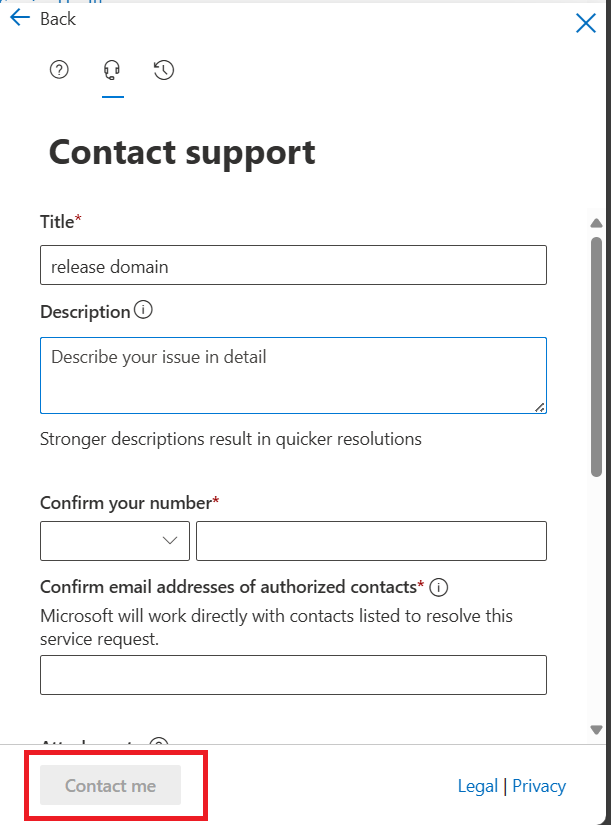611x825 pixels.
Task: Open the Help question mark tab
Action: (x=59, y=69)
